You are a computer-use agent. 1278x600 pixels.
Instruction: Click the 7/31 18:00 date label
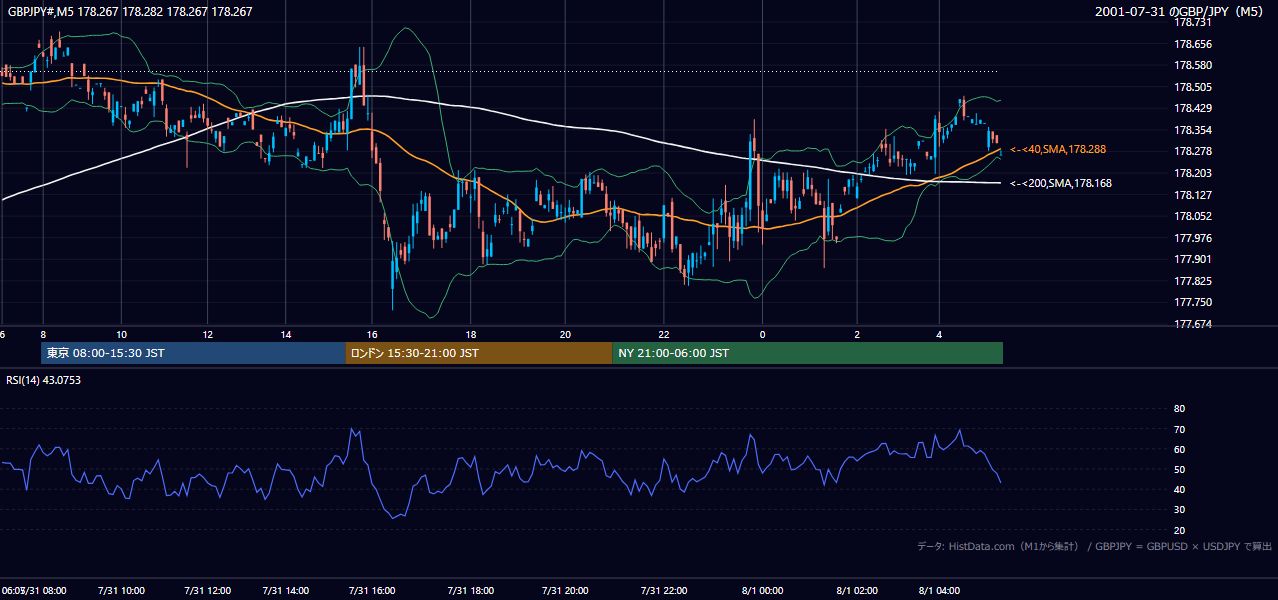click(x=471, y=591)
